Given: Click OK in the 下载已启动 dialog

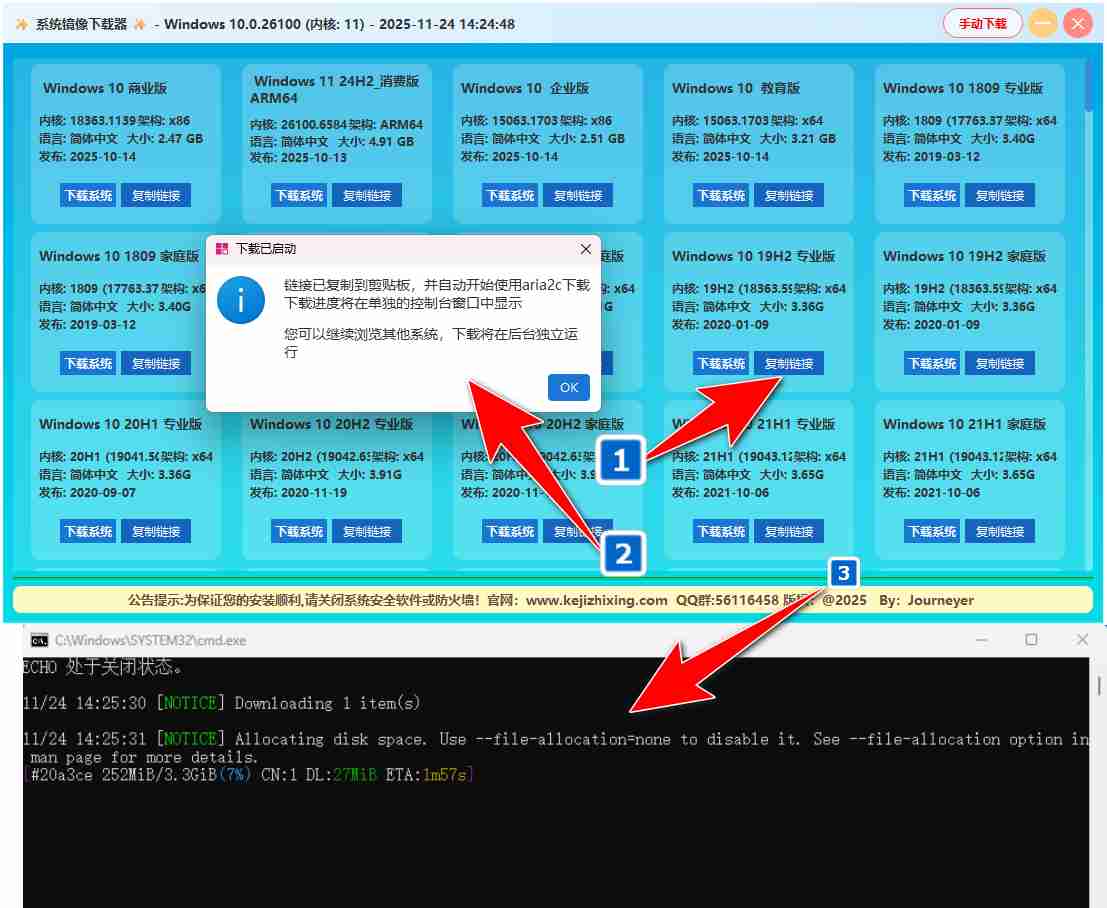Looking at the screenshot, I should (x=568, y=388).
